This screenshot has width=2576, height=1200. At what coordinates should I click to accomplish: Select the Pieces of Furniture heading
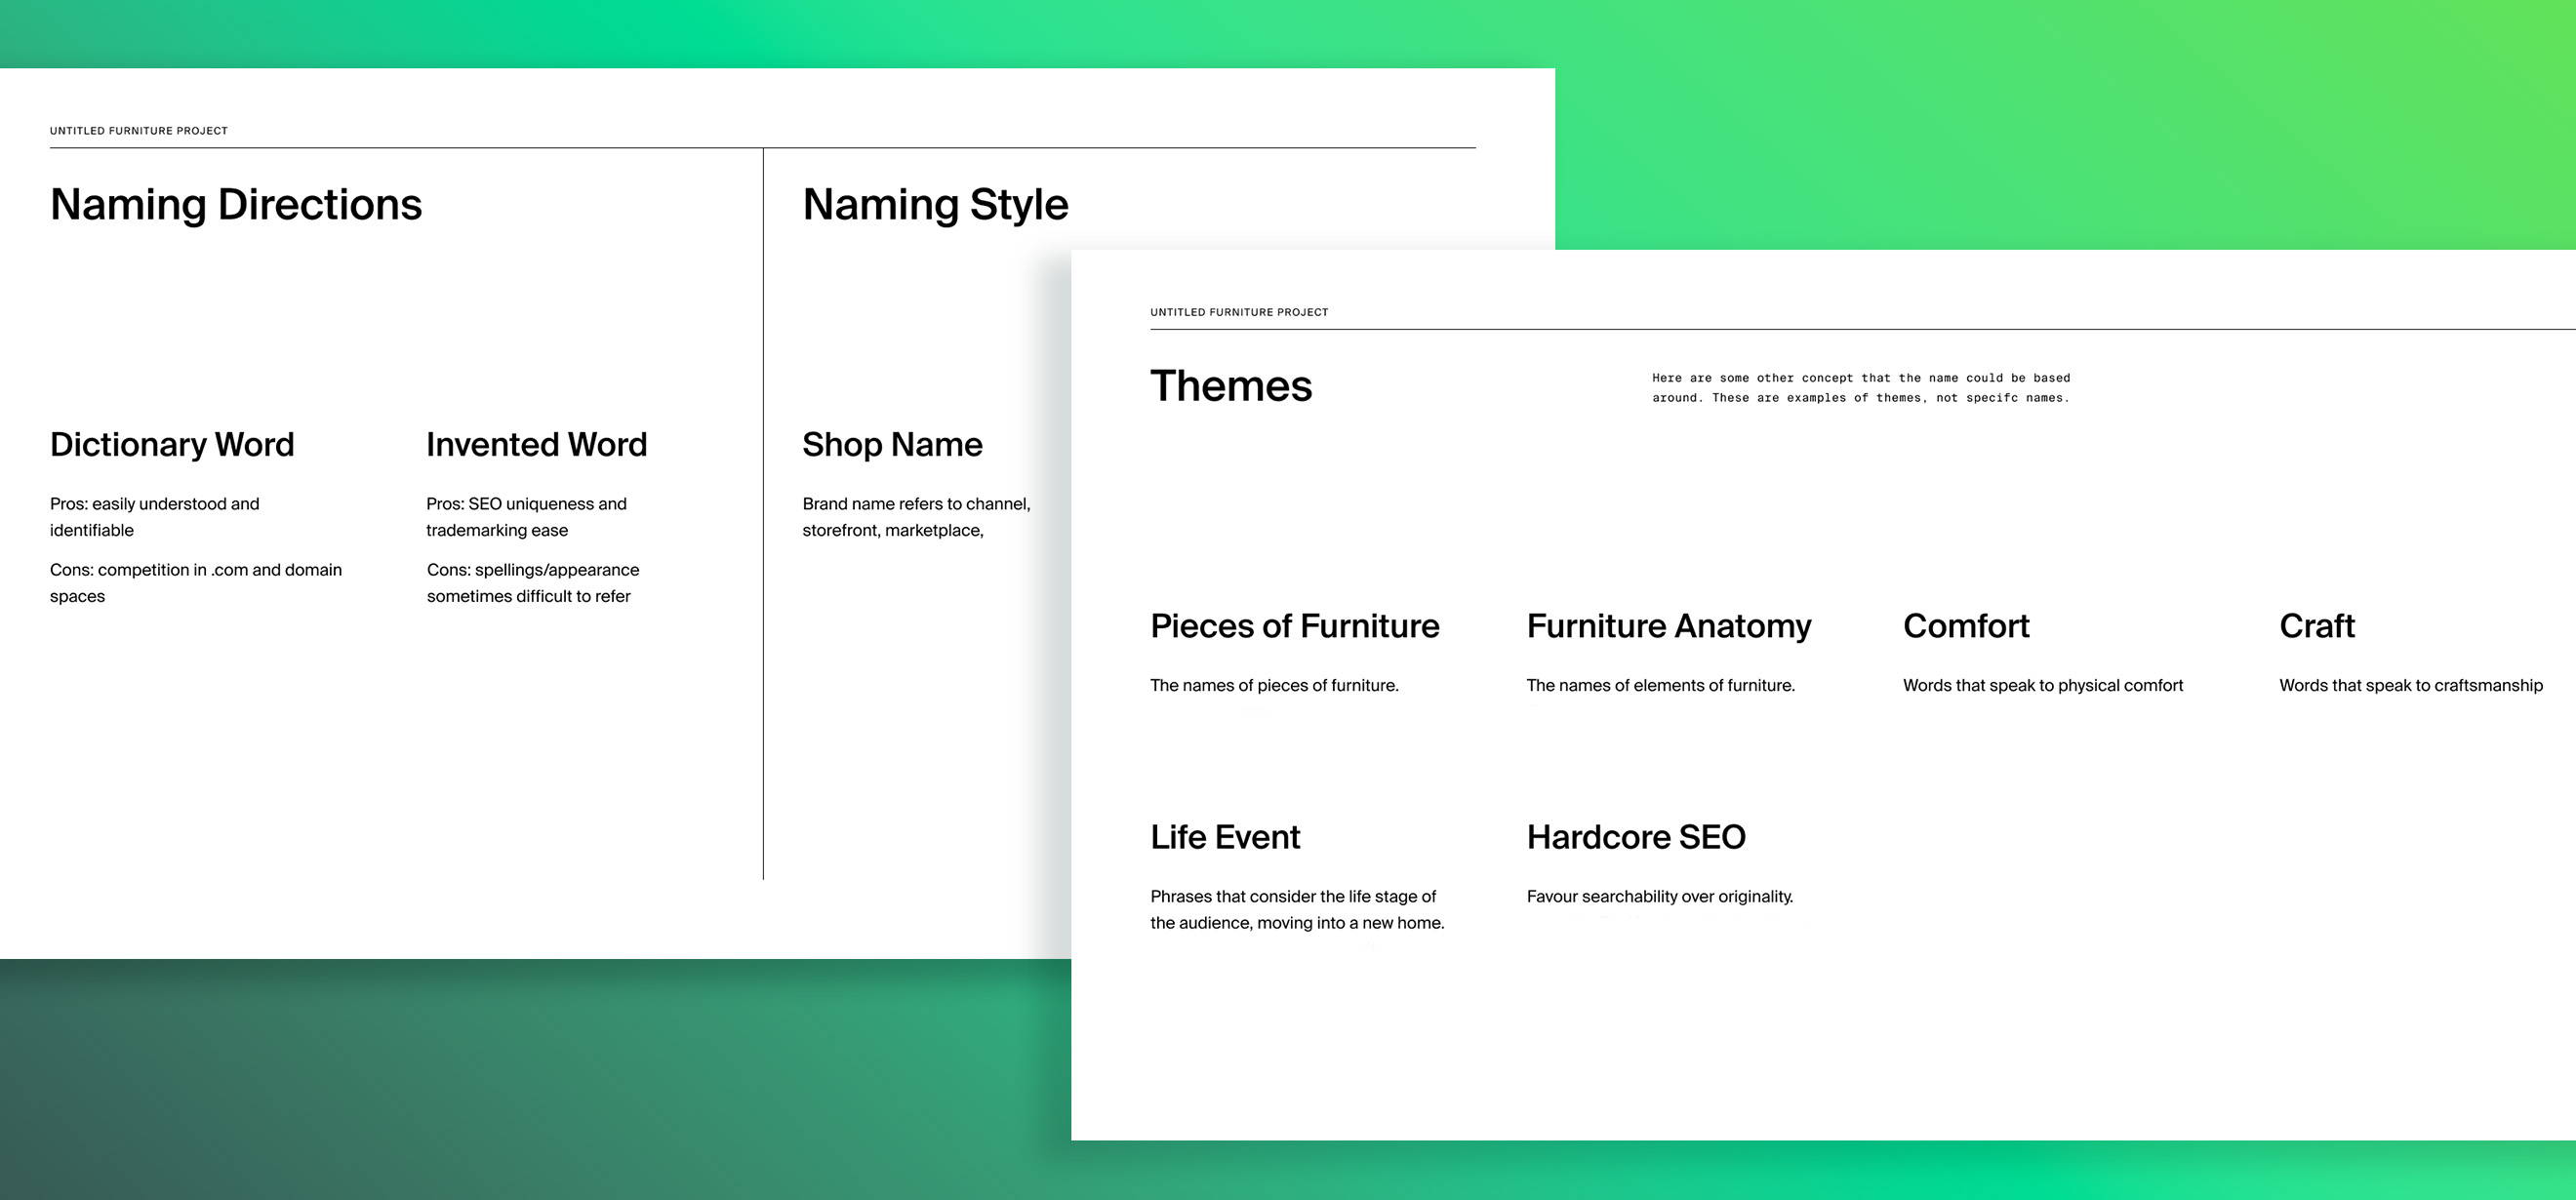point(1294,626)
